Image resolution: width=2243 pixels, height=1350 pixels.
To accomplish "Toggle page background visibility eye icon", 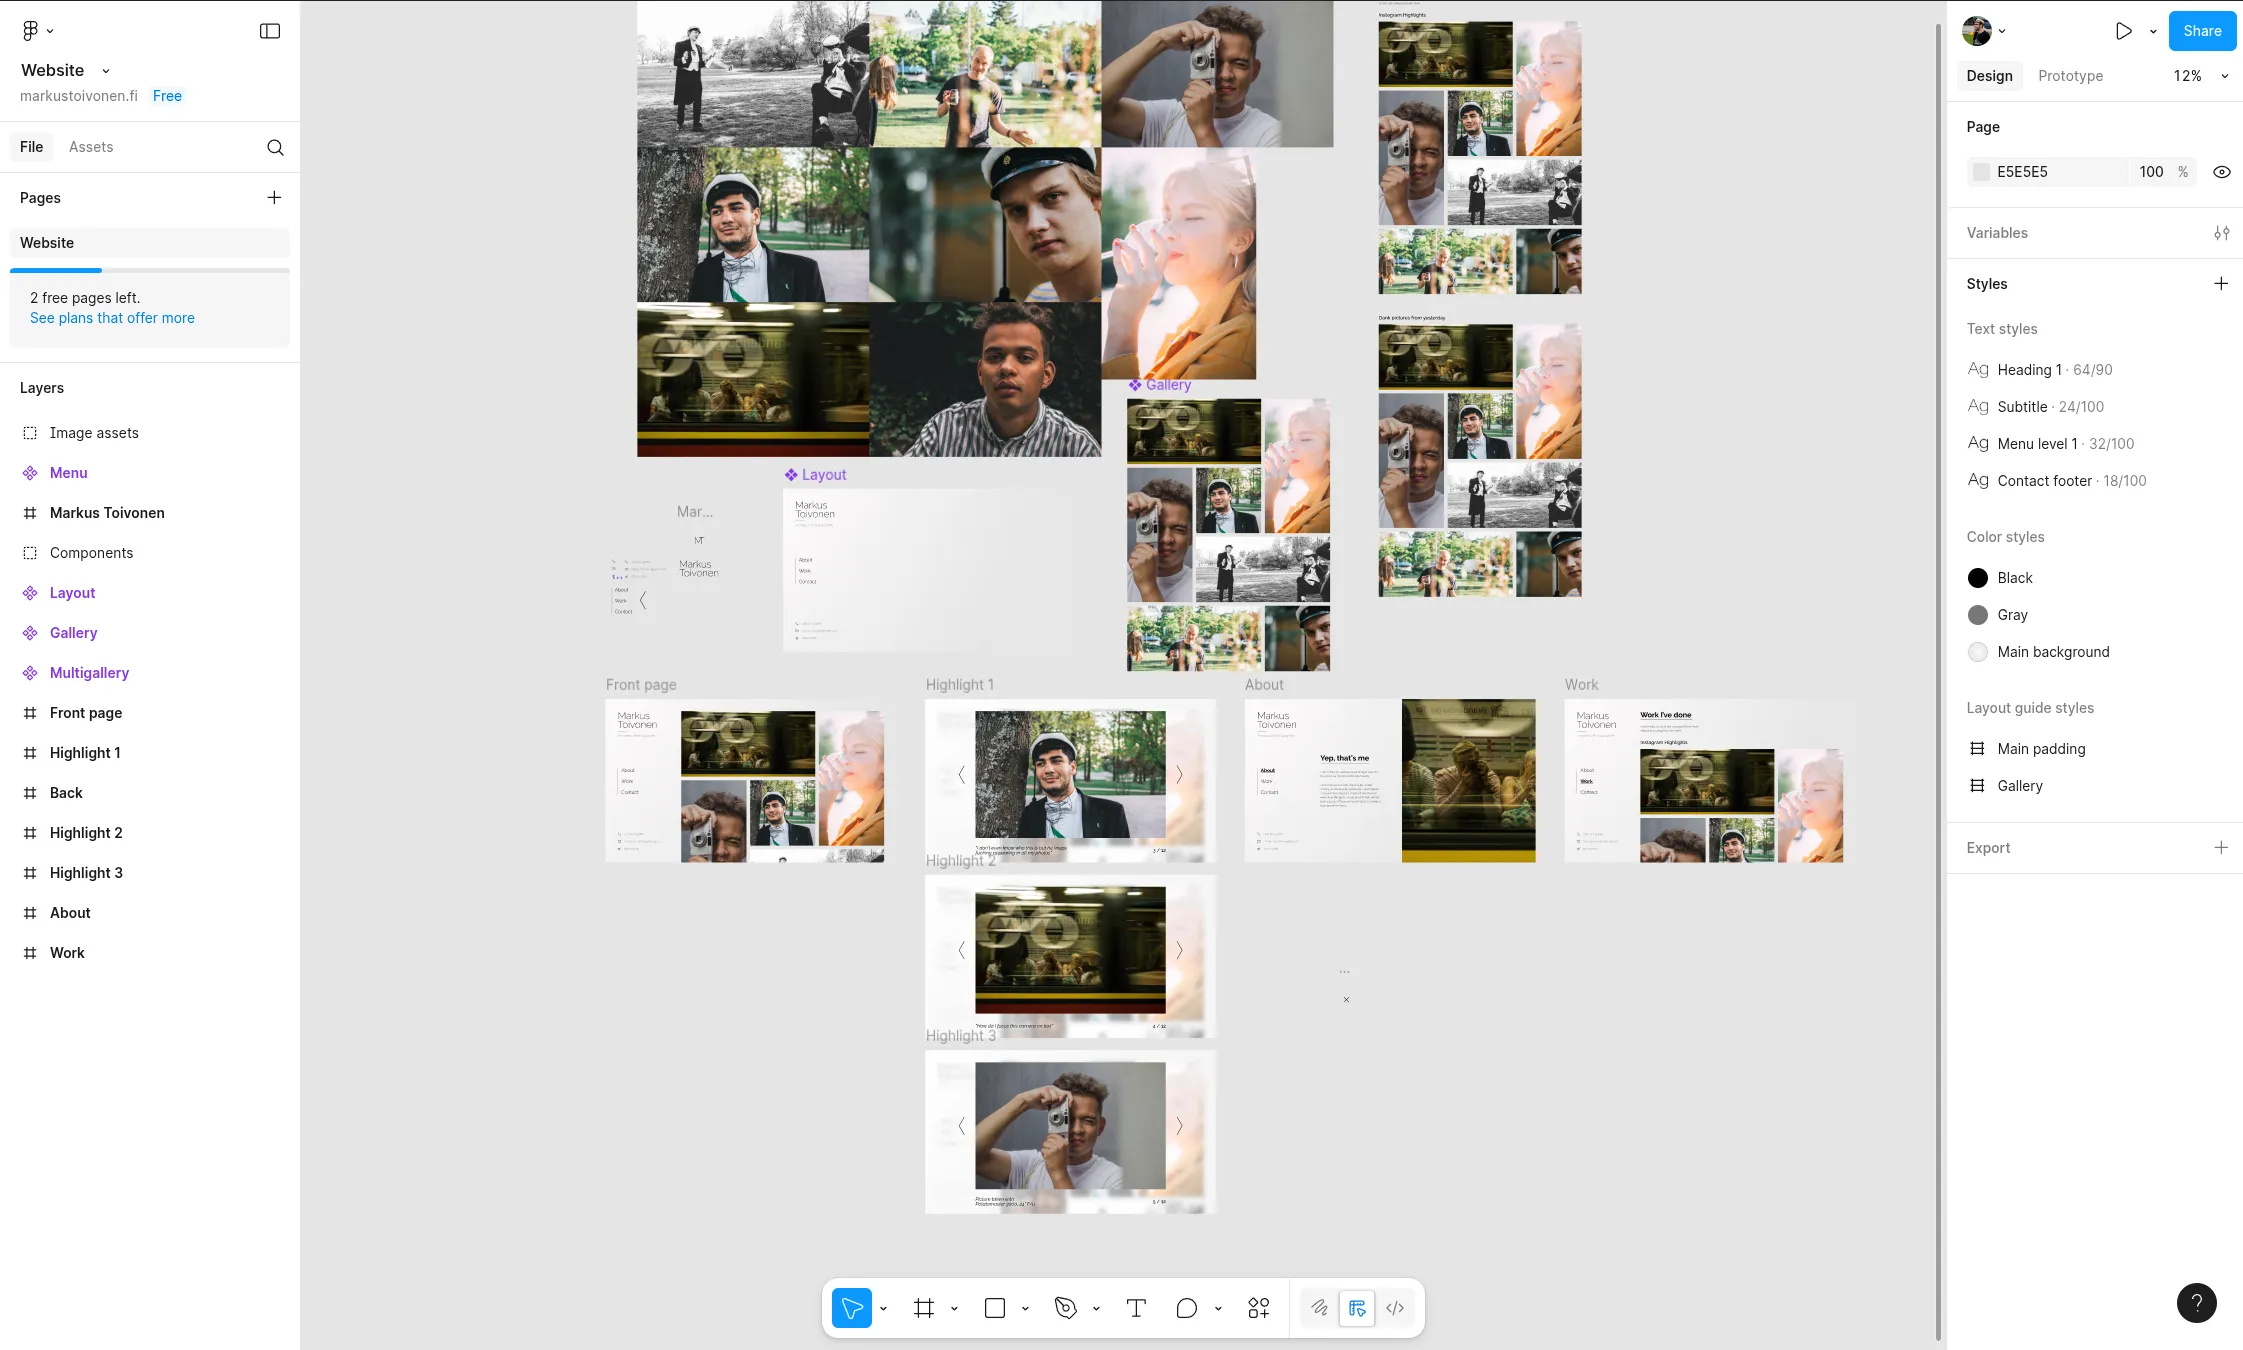I will pyautogui.click(x=2221, y=172).
